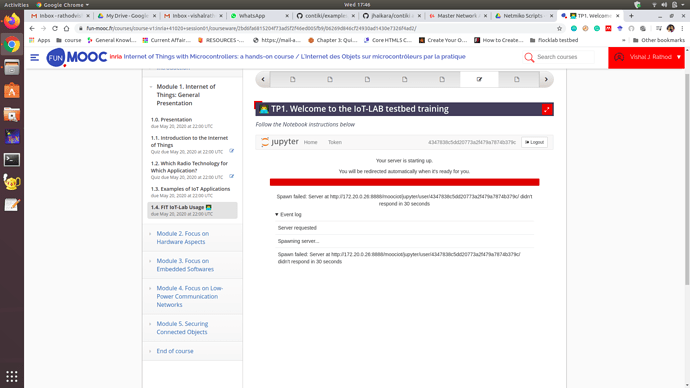Open 1.4. FIT IoT-Lab Usage lesson

(192, 210)
